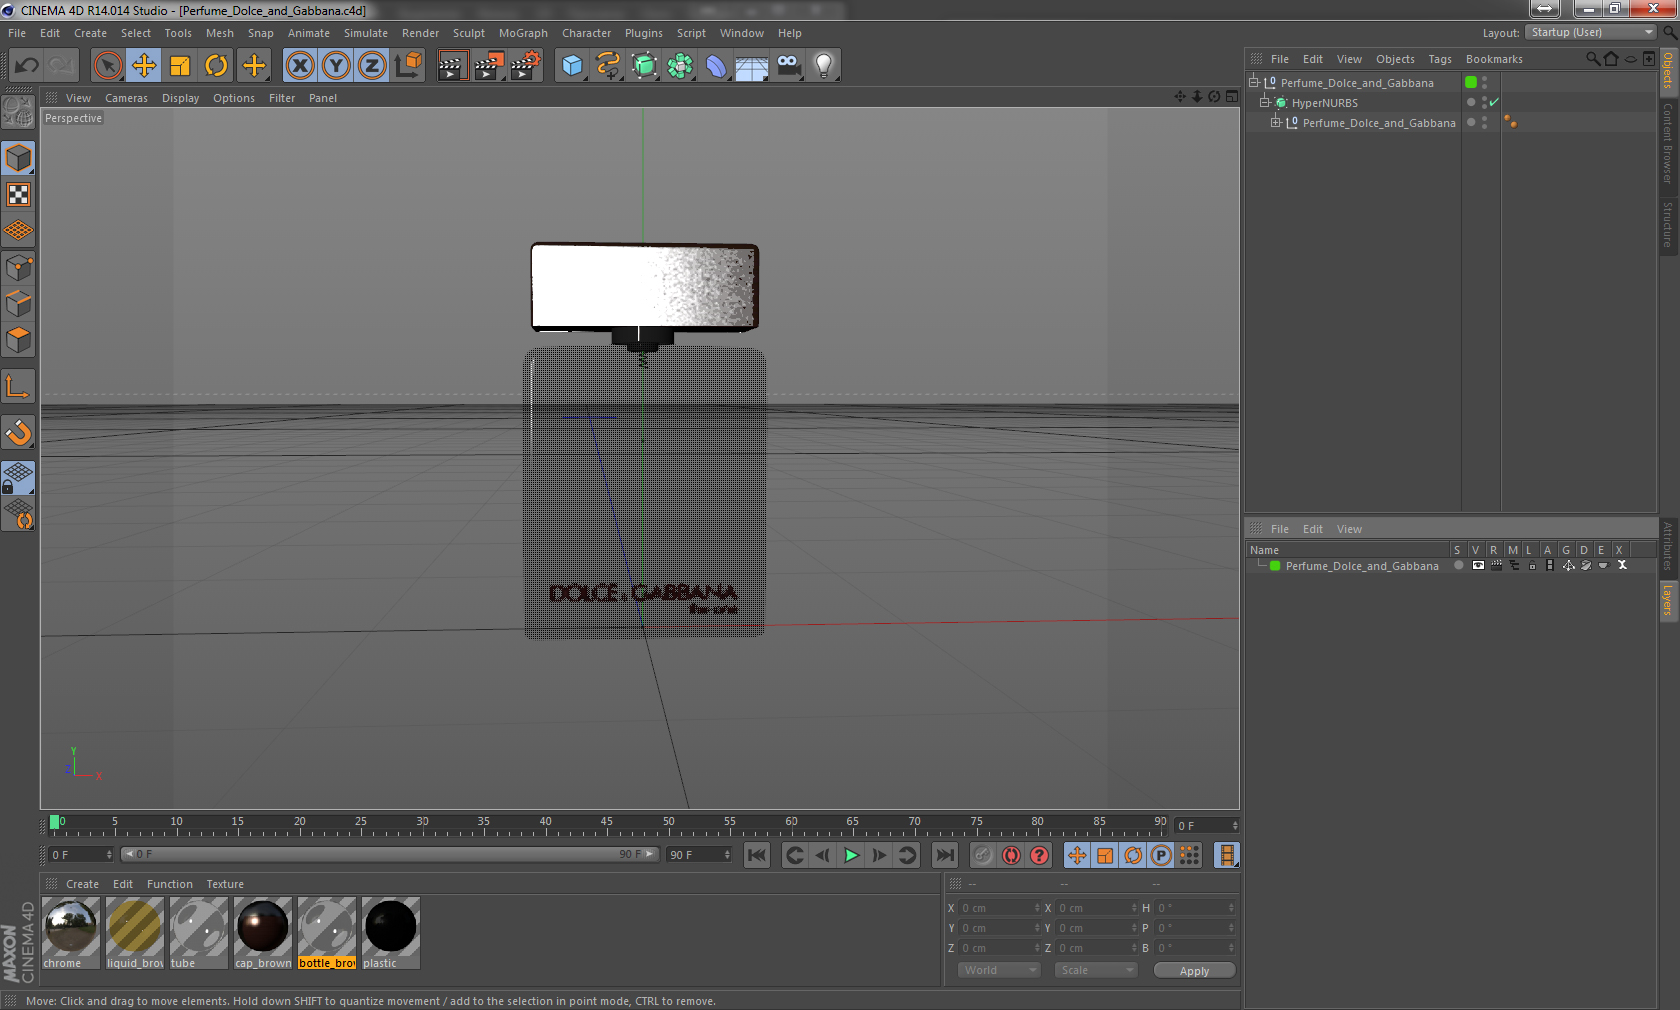Click the Undo arrow icon
This screenshot has width=1680, height=1010.
click(x=27, y=66)
